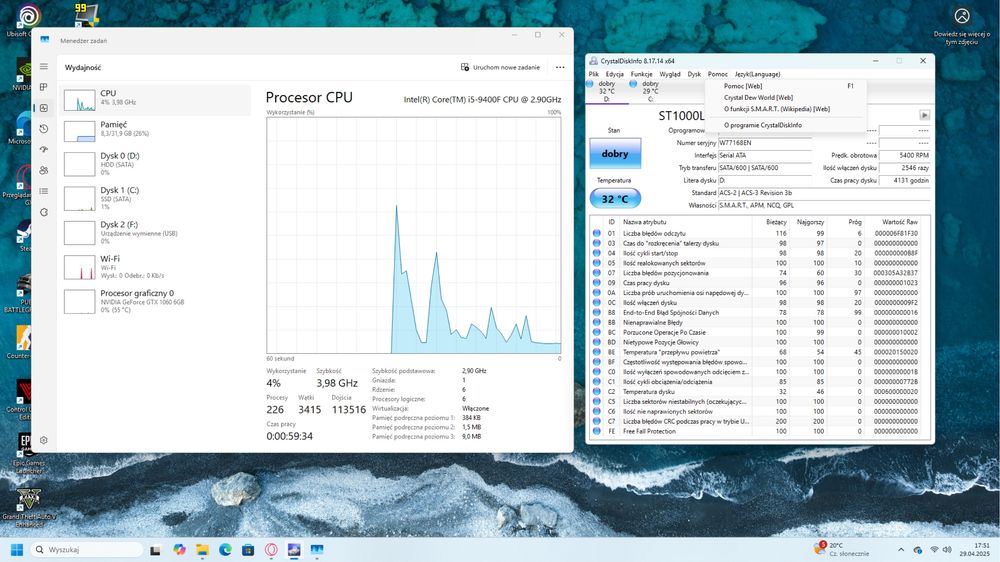Open Microsoft Store from the taskbar
Viewport: 1000px width, 562px height.
tap(248, 550)
